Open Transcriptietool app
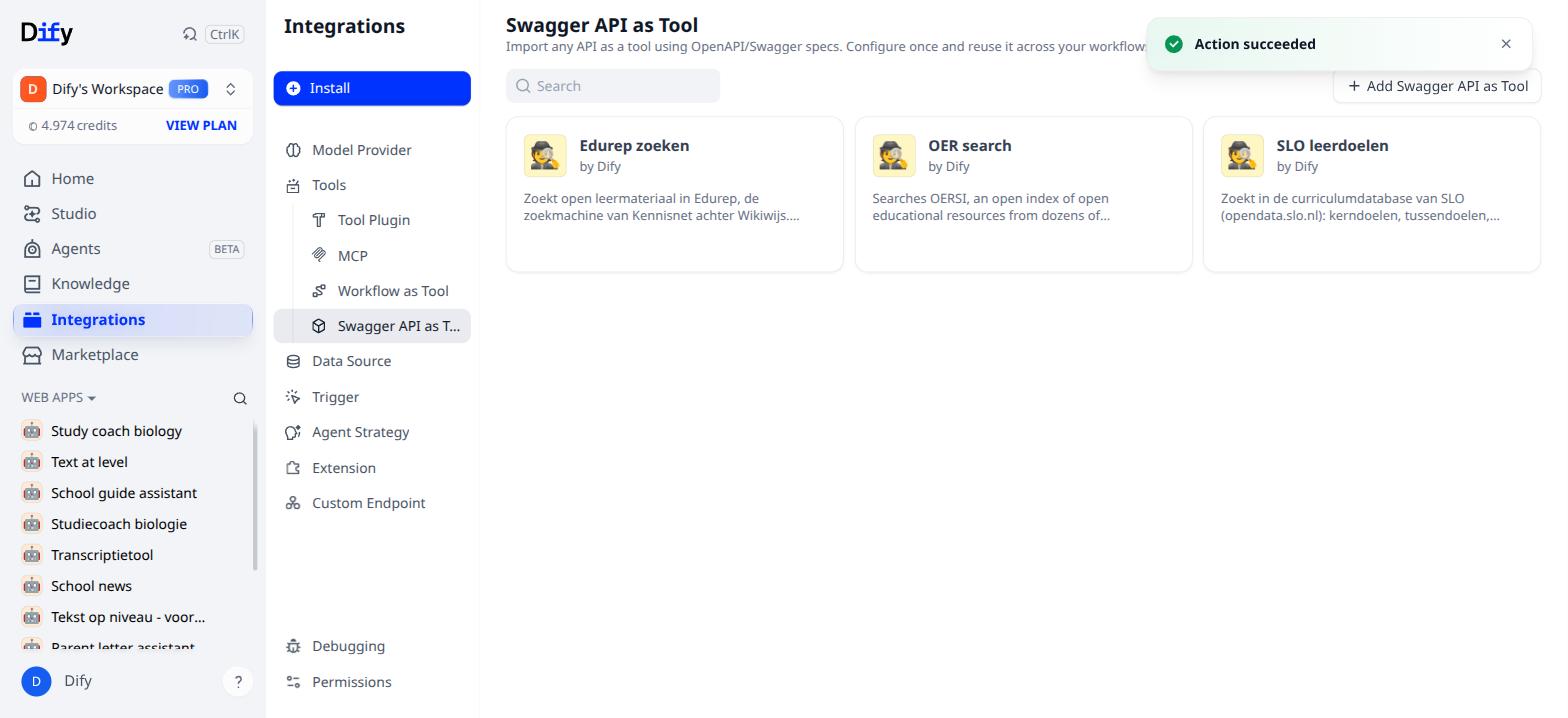The image size is (1568, 718). tap(102, 555)
